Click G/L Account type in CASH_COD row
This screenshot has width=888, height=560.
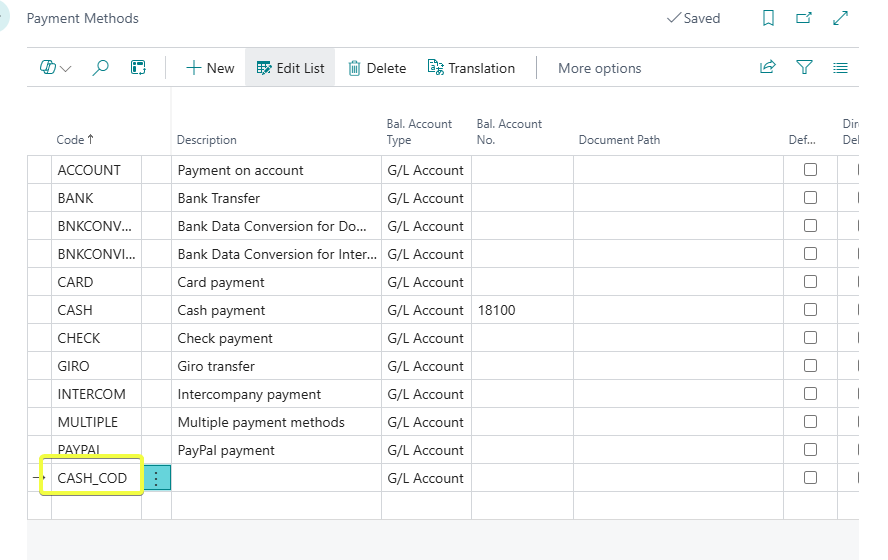click(426, 478)
